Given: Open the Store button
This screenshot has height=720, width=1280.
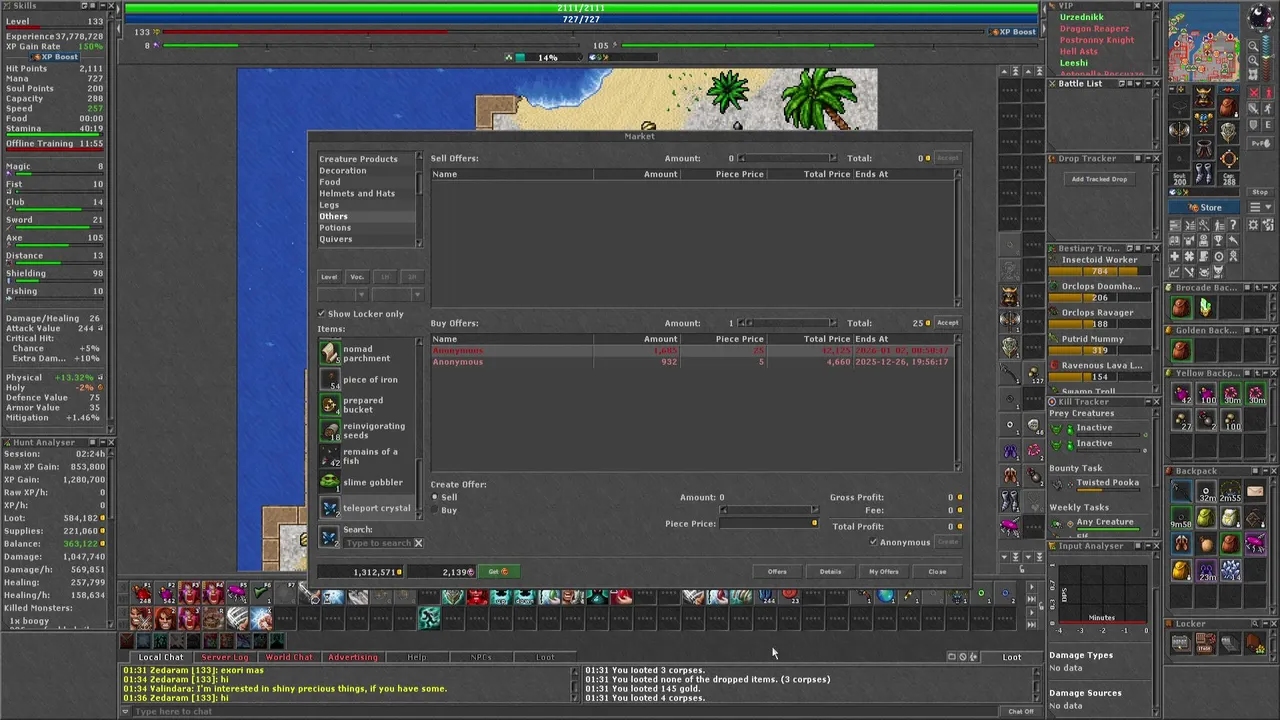Looking at the screenshot, I should 1204,207.
